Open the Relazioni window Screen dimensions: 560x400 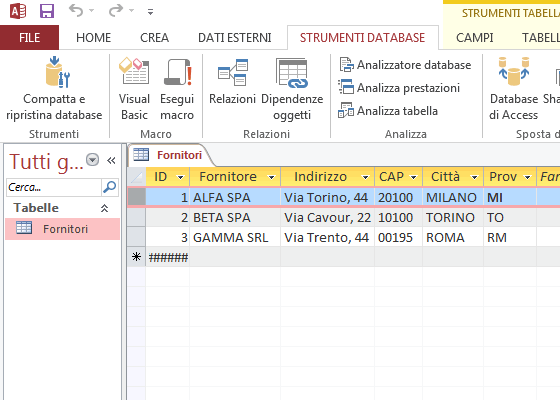coord(232,81)
